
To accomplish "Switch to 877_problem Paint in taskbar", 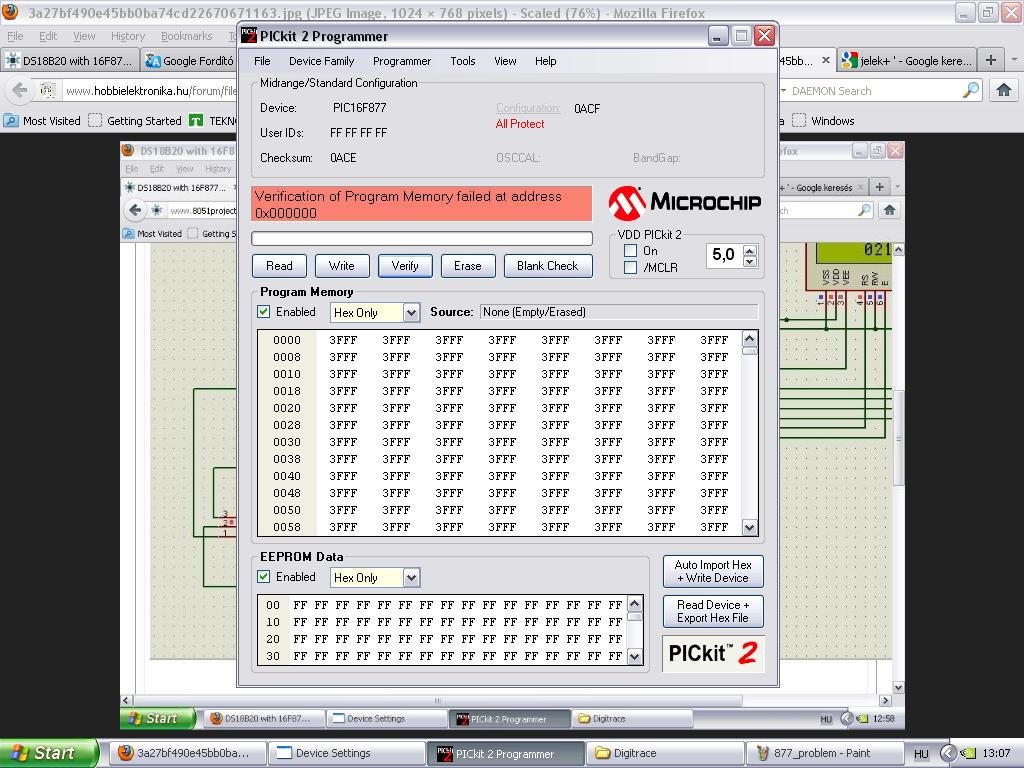I will [x=825, y=753].
